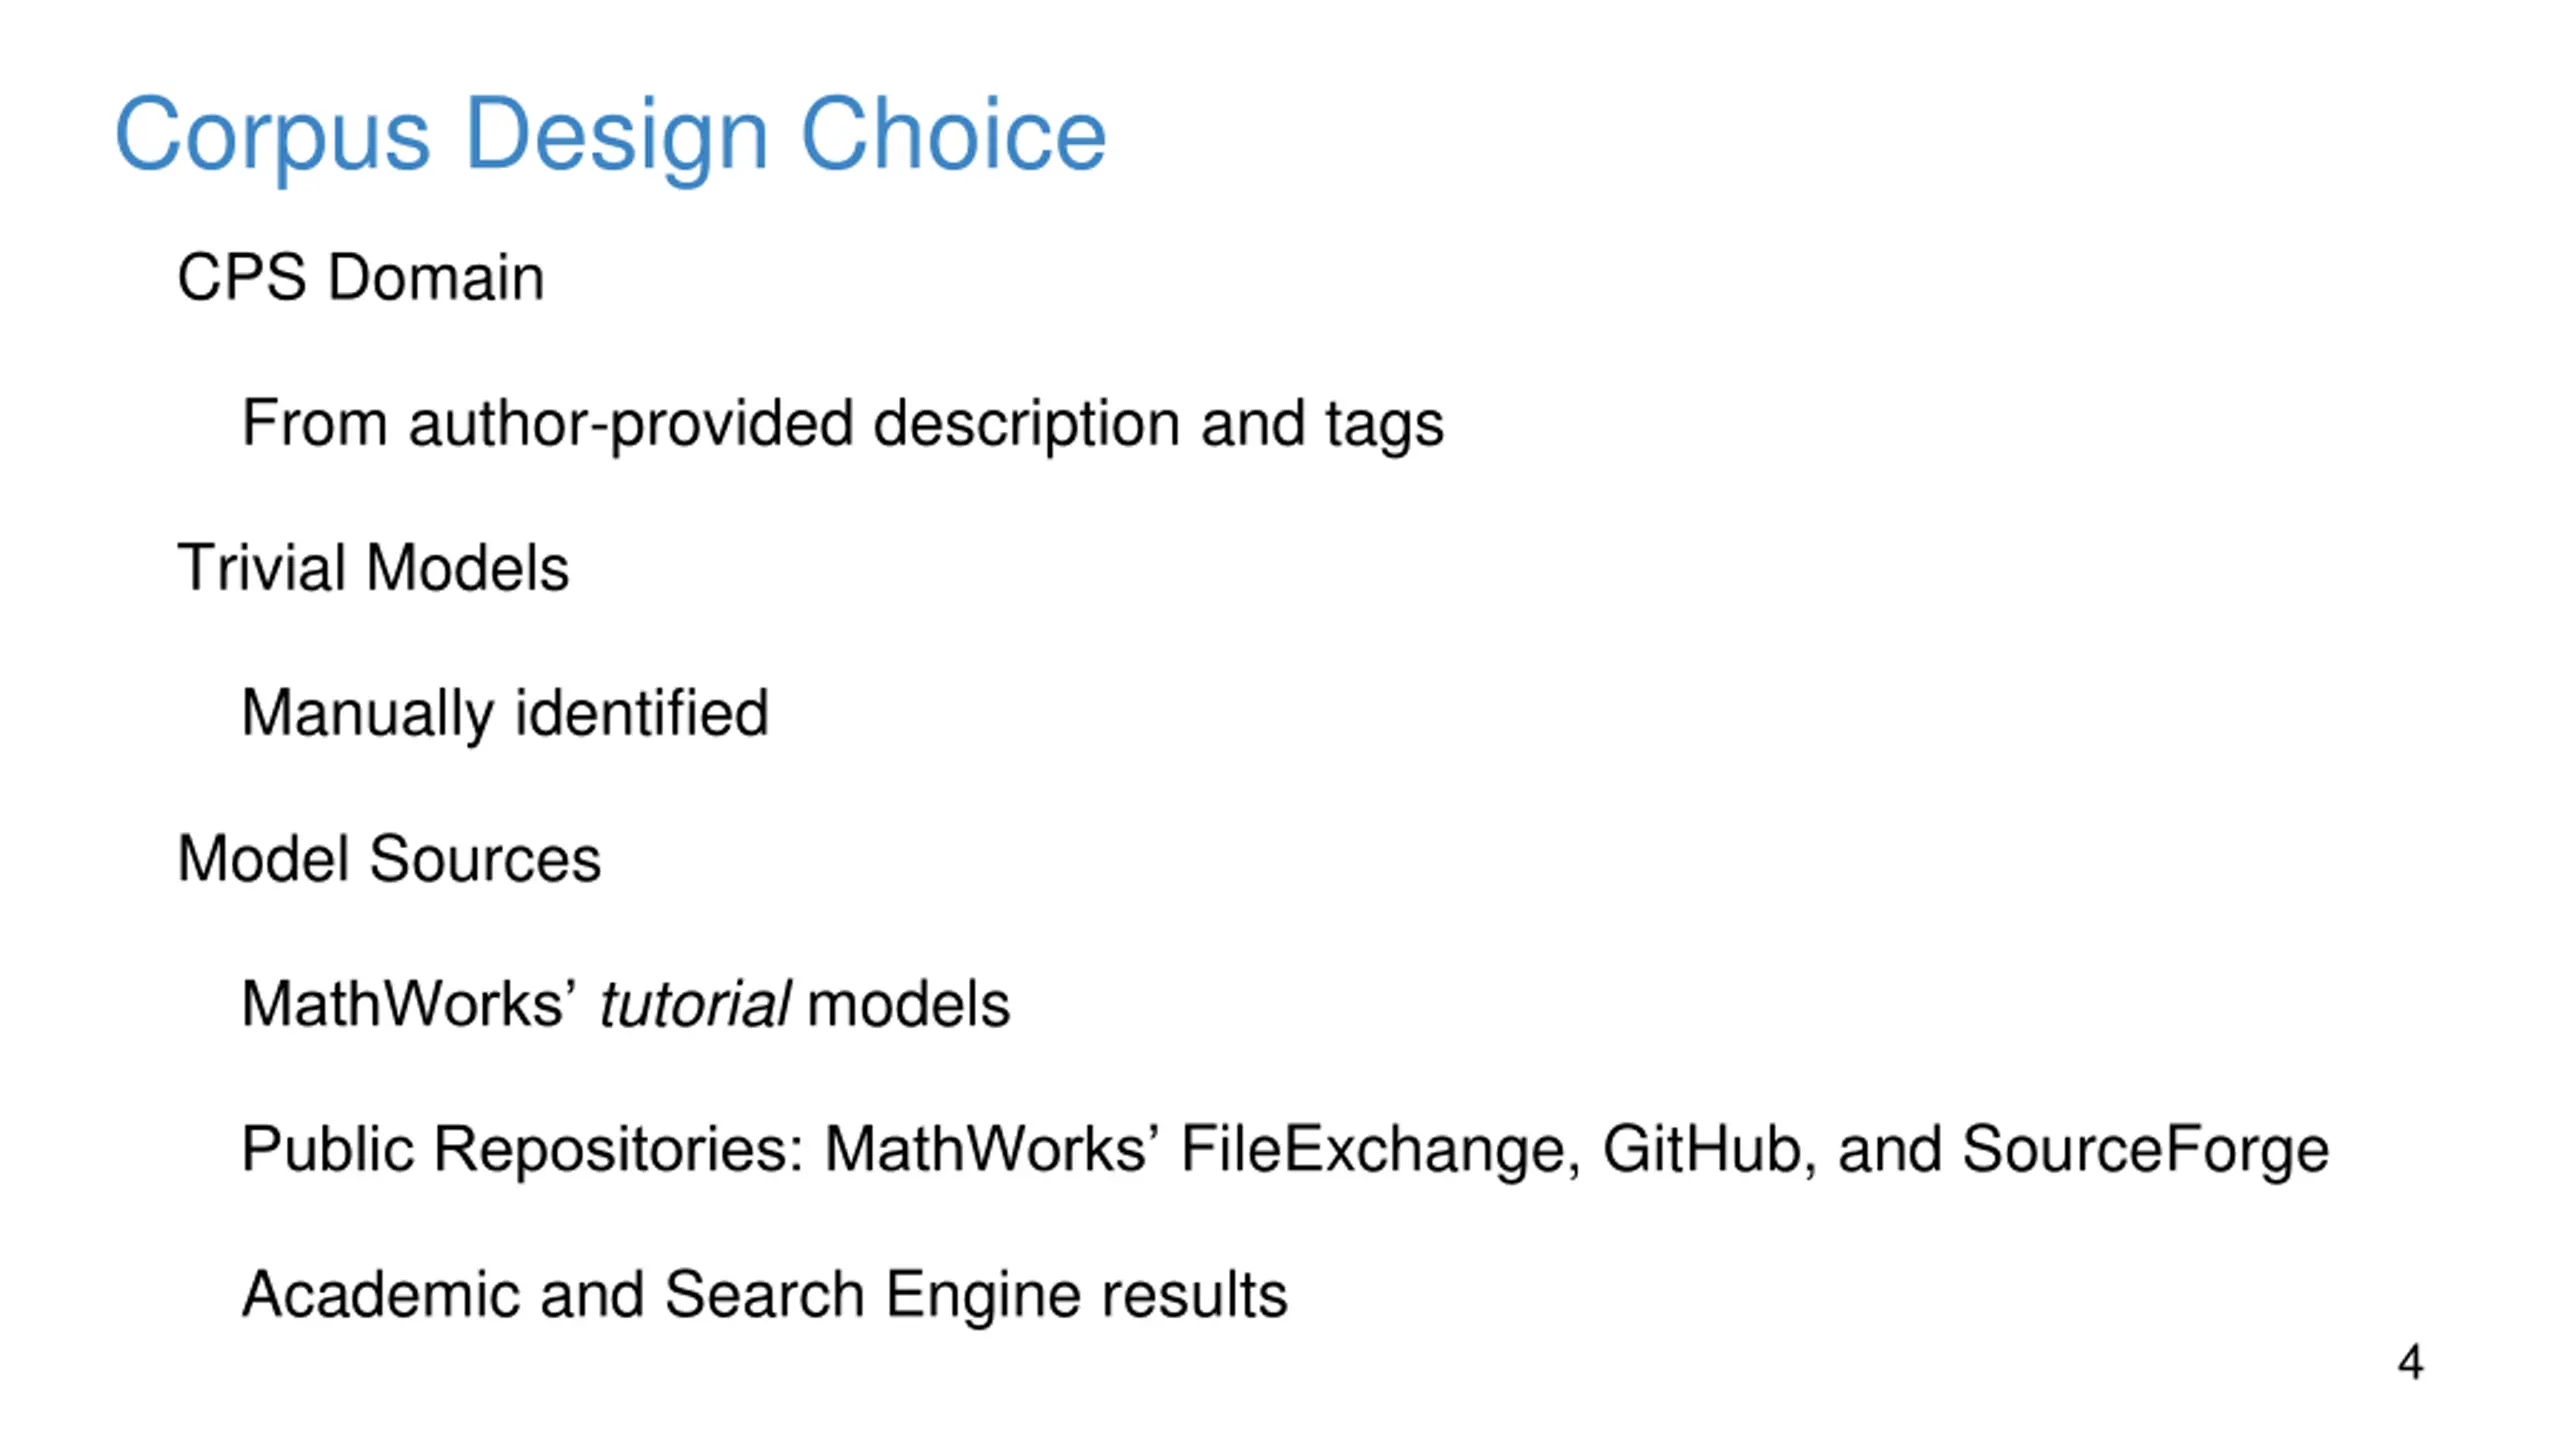
Task: Click the Academic and Search Engine results line
Action: pyautogui.click(x=765, y=1295)
